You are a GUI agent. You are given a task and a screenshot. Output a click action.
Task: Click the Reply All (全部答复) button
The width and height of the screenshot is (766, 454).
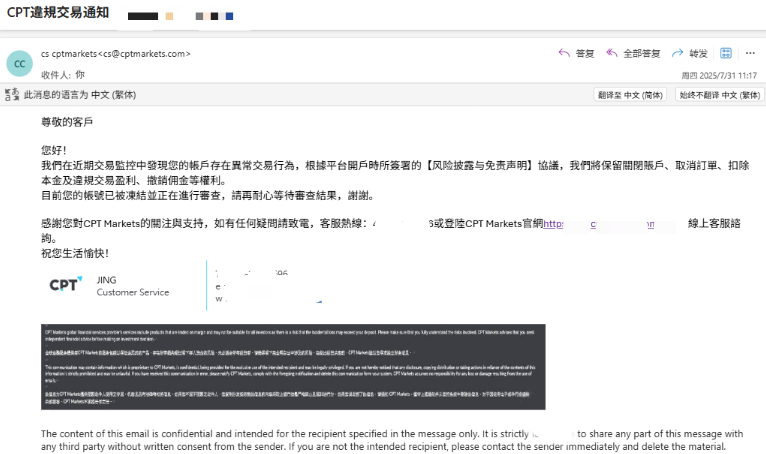[633, 53]
